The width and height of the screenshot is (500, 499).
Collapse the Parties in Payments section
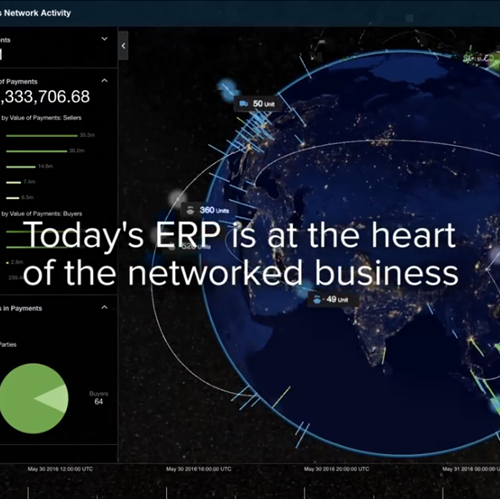[x=104, y=307]
